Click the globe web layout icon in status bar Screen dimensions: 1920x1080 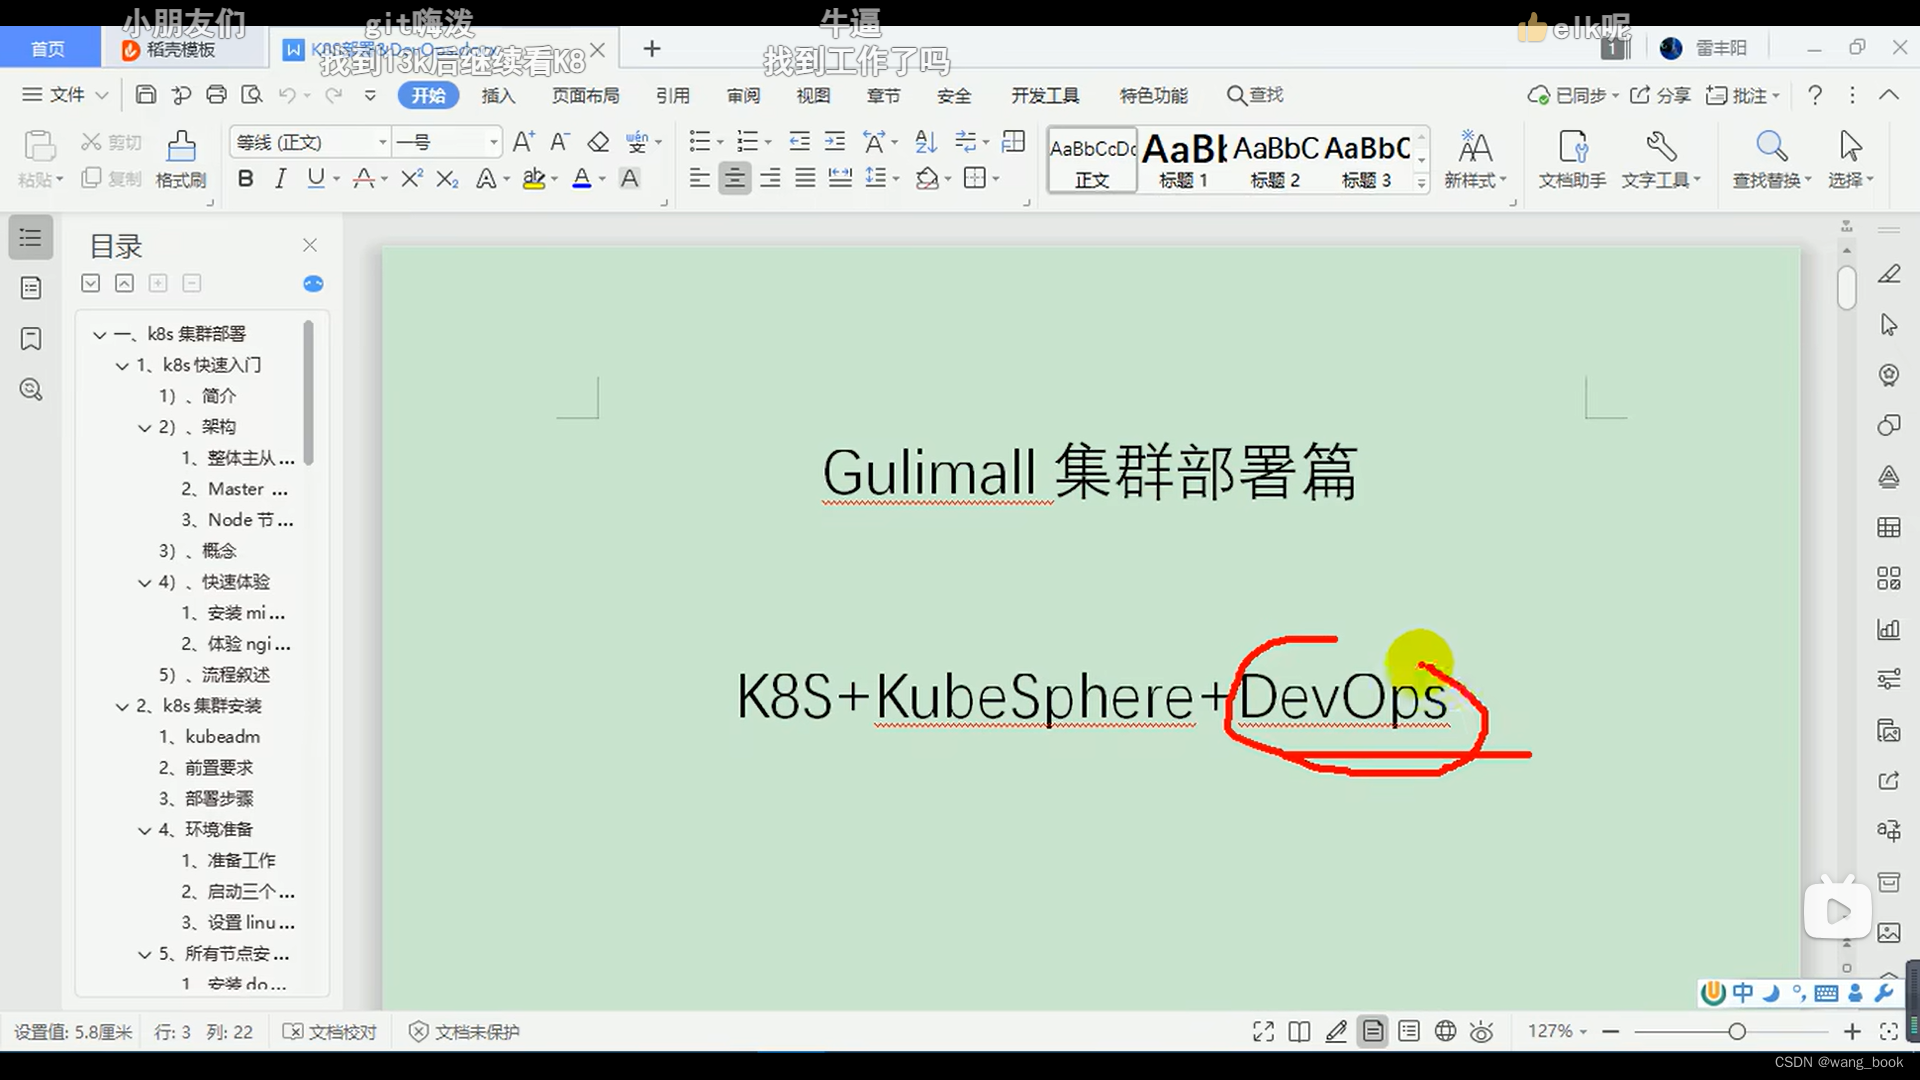click(1445, 1031)
